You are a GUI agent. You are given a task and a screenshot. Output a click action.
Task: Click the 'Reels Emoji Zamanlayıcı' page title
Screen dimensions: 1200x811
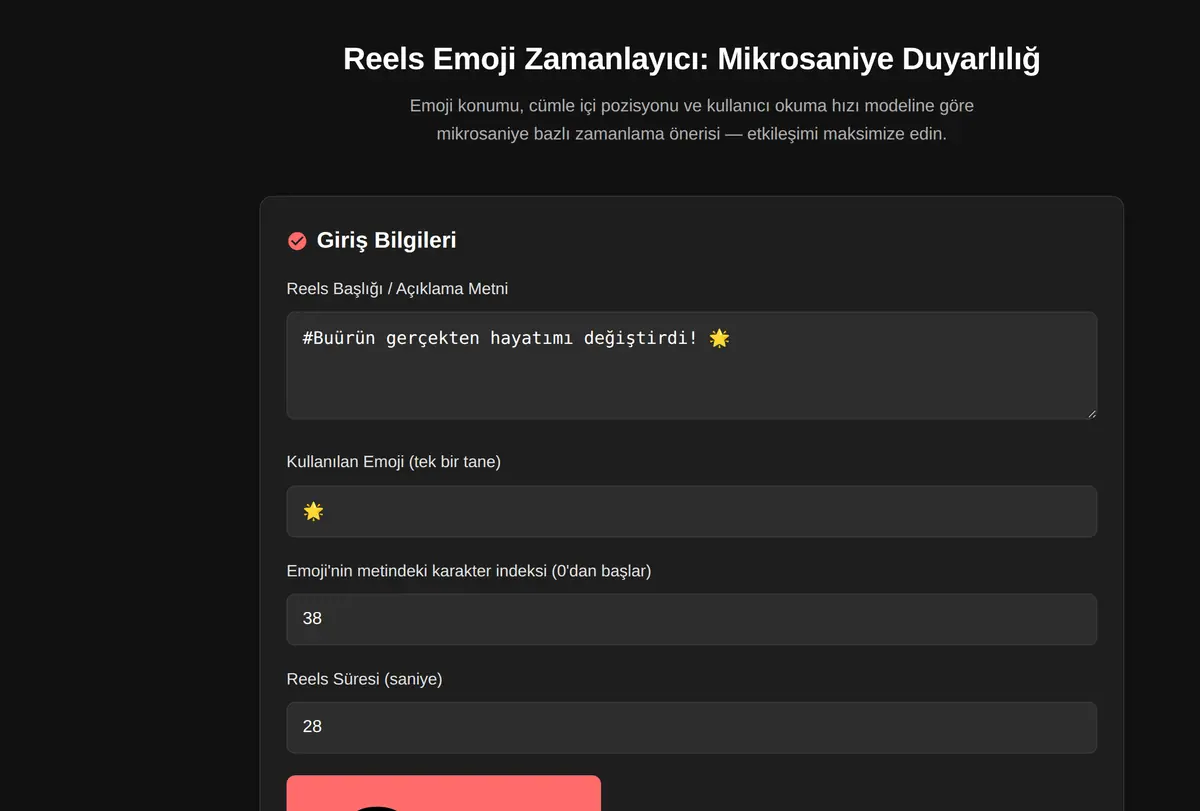pyautogui.click(x=691, y=59)
